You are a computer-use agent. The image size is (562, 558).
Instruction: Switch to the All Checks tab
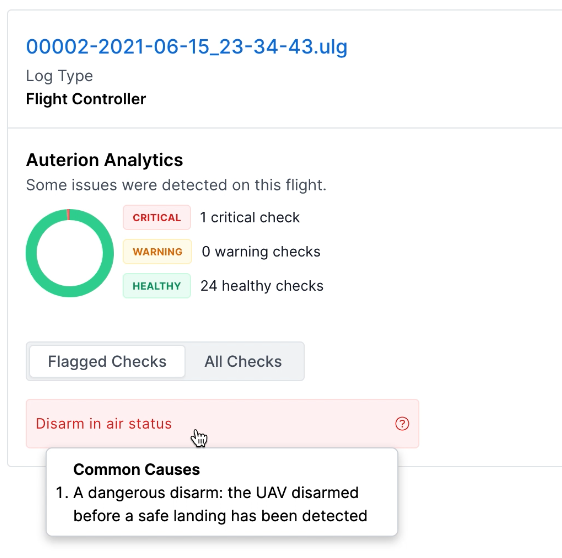click(x=243, y=361)
